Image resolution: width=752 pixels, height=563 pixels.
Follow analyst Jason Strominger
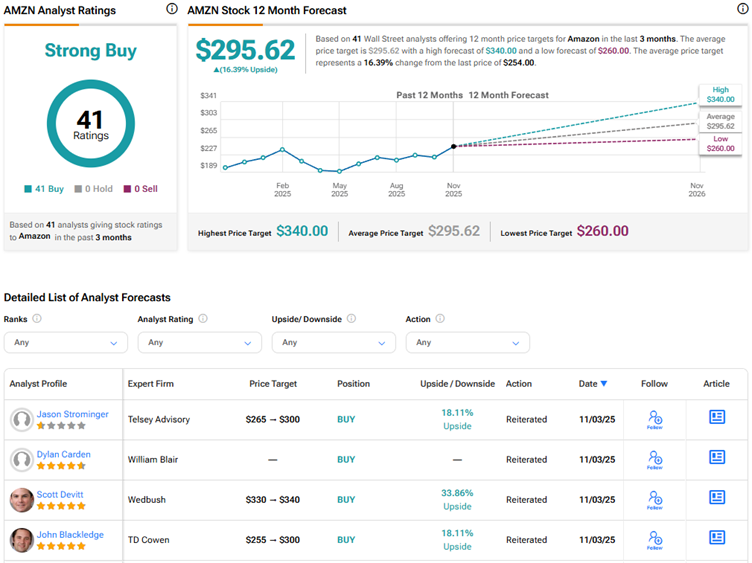654,419
